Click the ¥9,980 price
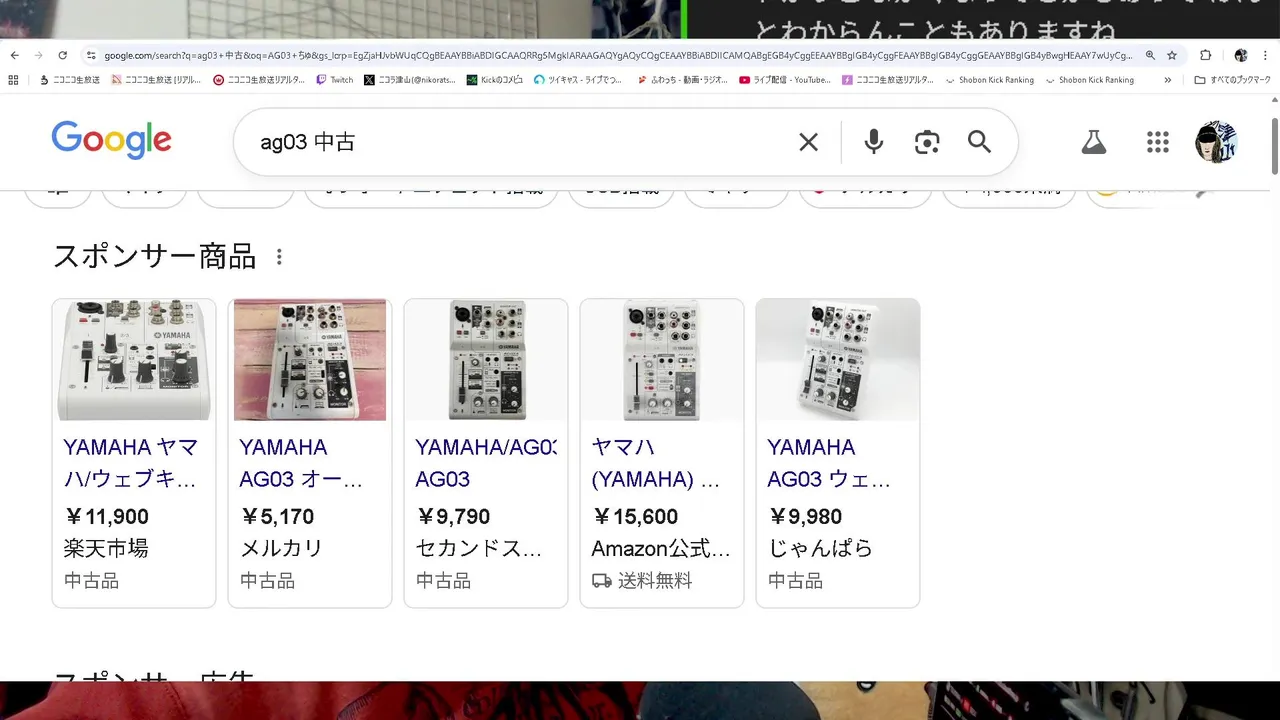Screen dimensions: 1280x720 [805, 517]
